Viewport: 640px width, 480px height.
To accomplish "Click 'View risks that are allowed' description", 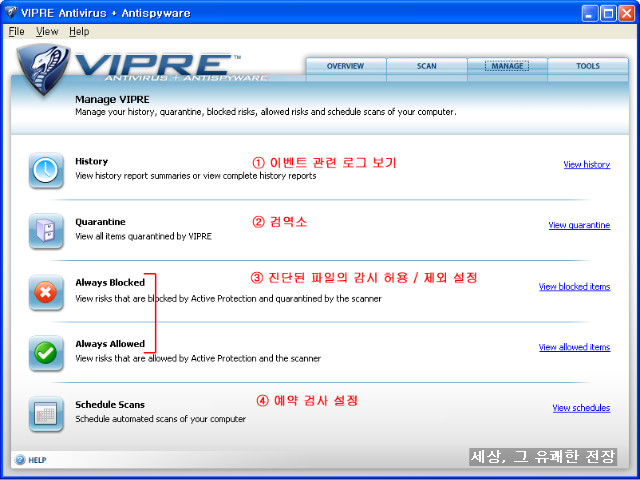I will pyautogui.click(x=198, y=358).
